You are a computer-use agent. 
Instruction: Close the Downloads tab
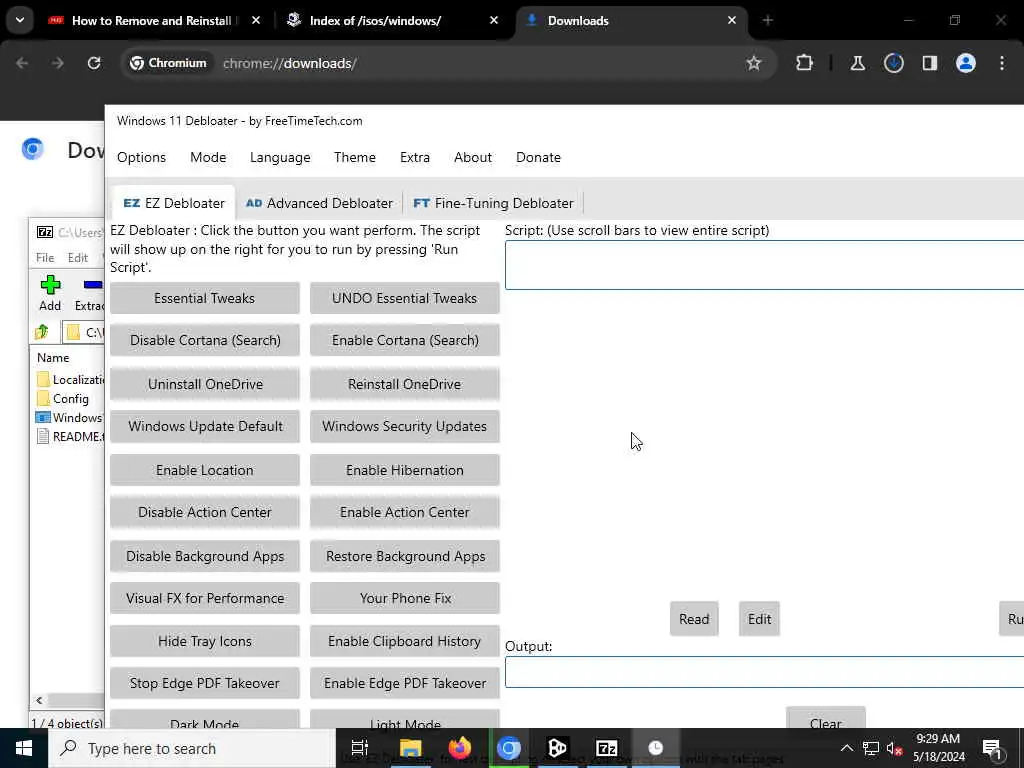(731, 20)
